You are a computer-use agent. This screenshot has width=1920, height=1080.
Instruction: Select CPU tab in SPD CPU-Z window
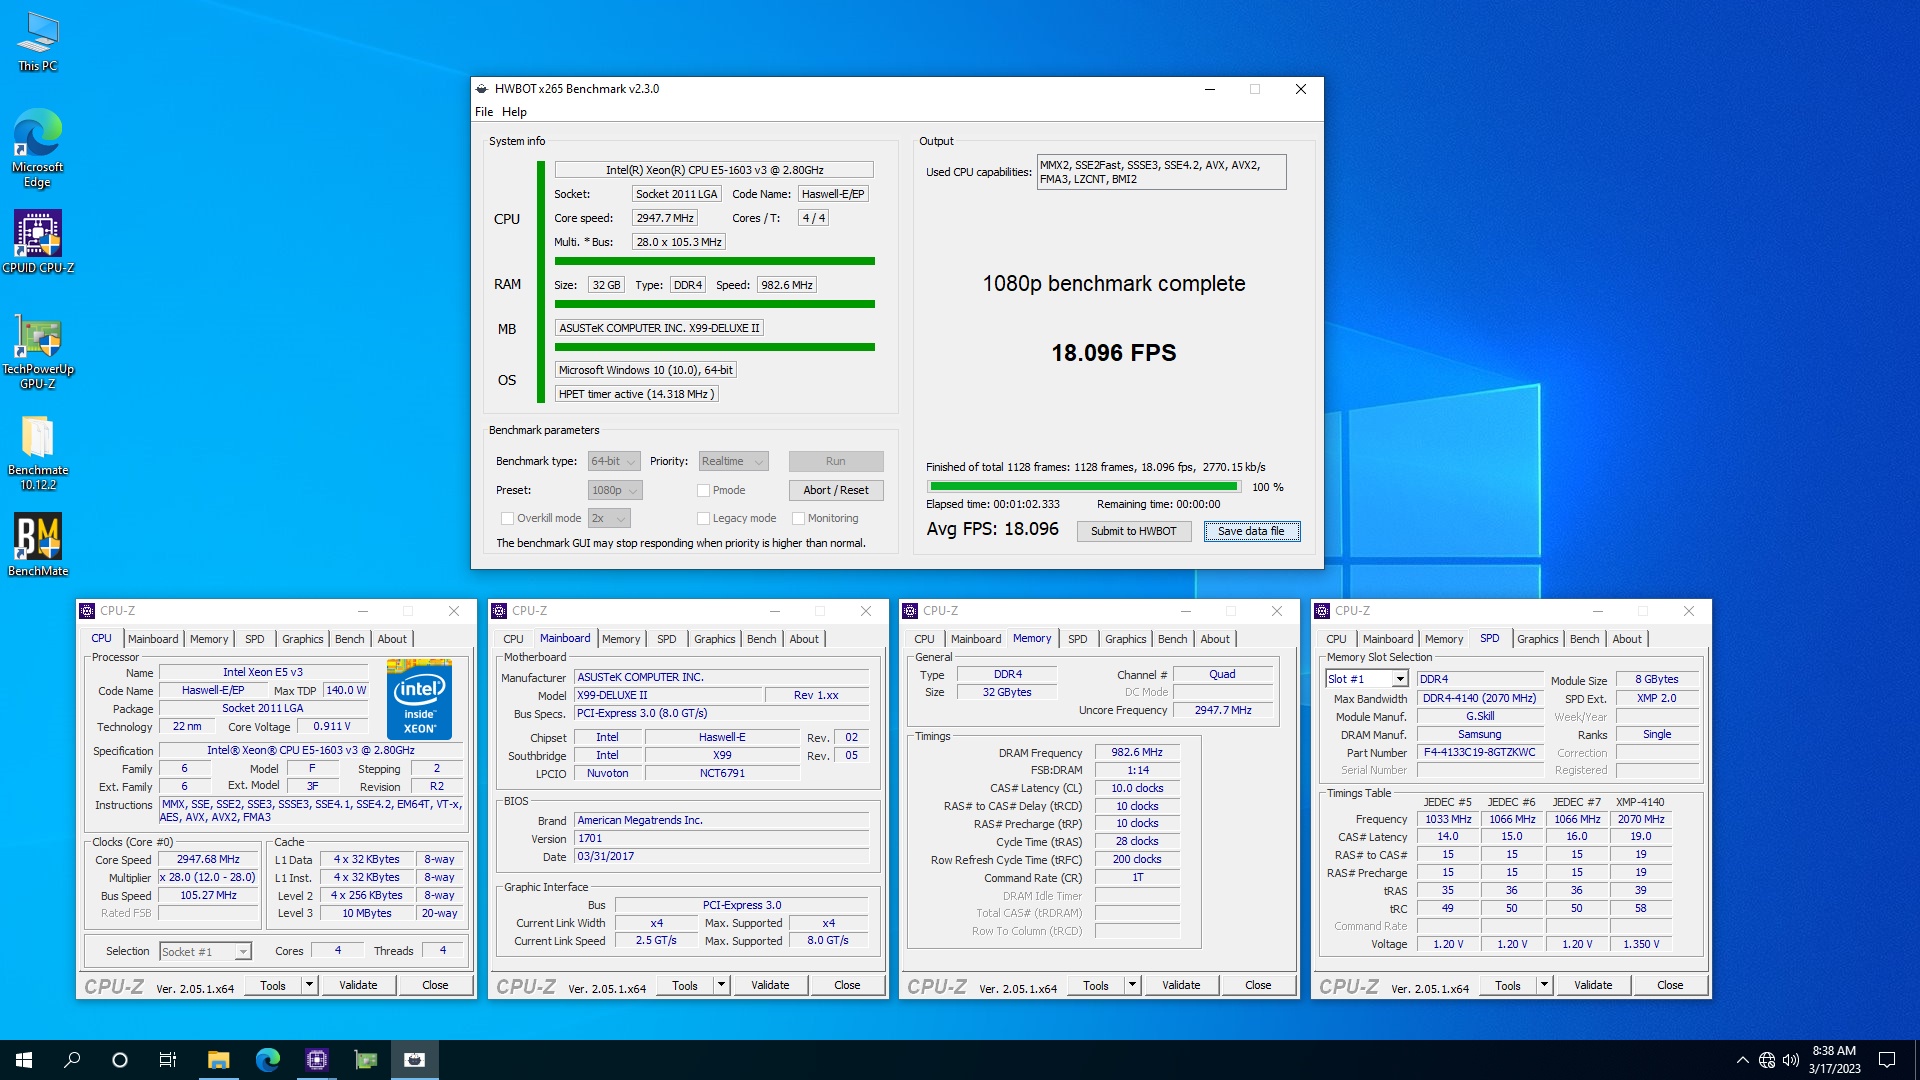(x=1336, y=640)
